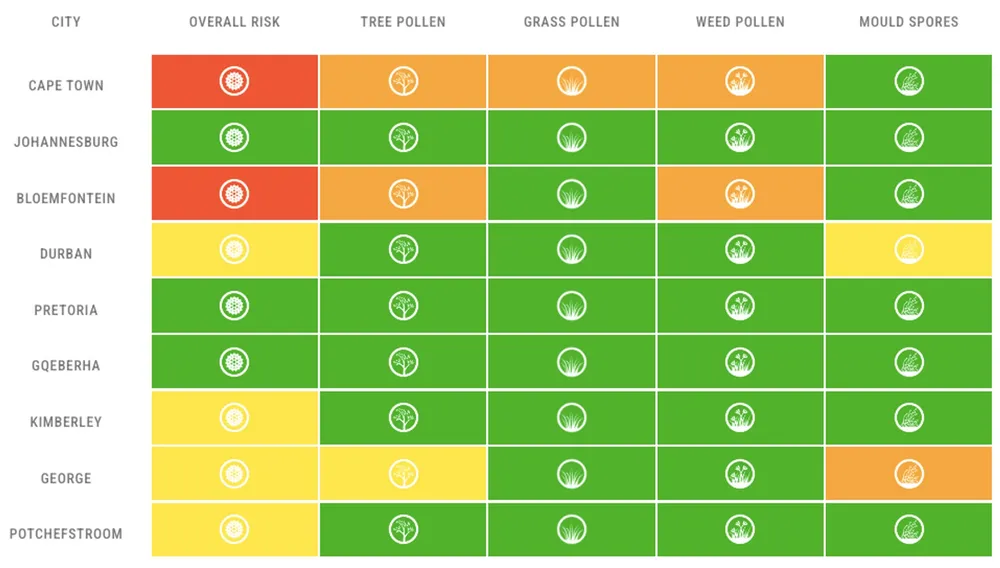The width and height of the screenshot is (1000, 568).
Task: Click Gqeberha mould spores icon
Action: pyautogui.click(x=909, y=361)
